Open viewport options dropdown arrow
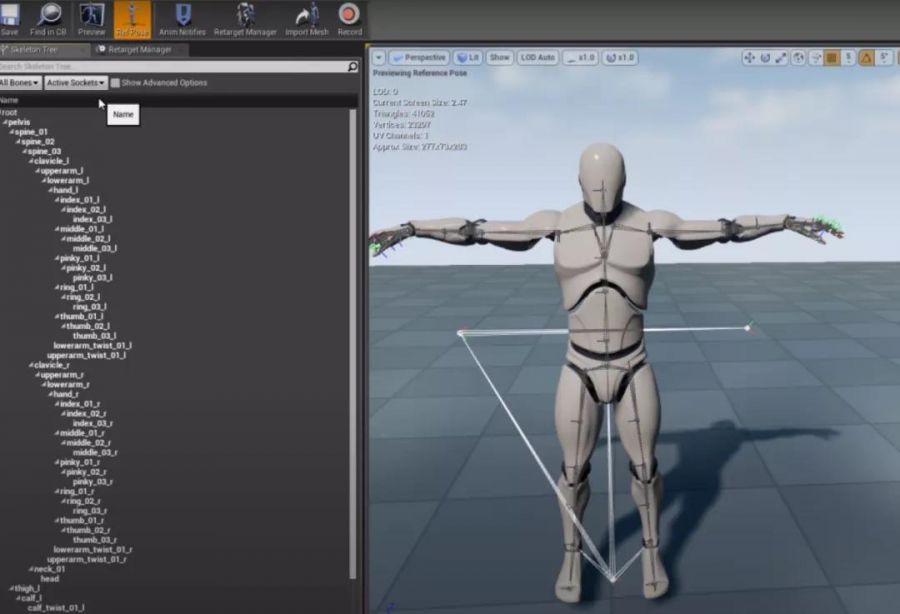The image size is (900, 614). pyautogui.click(x=378, y=58)
